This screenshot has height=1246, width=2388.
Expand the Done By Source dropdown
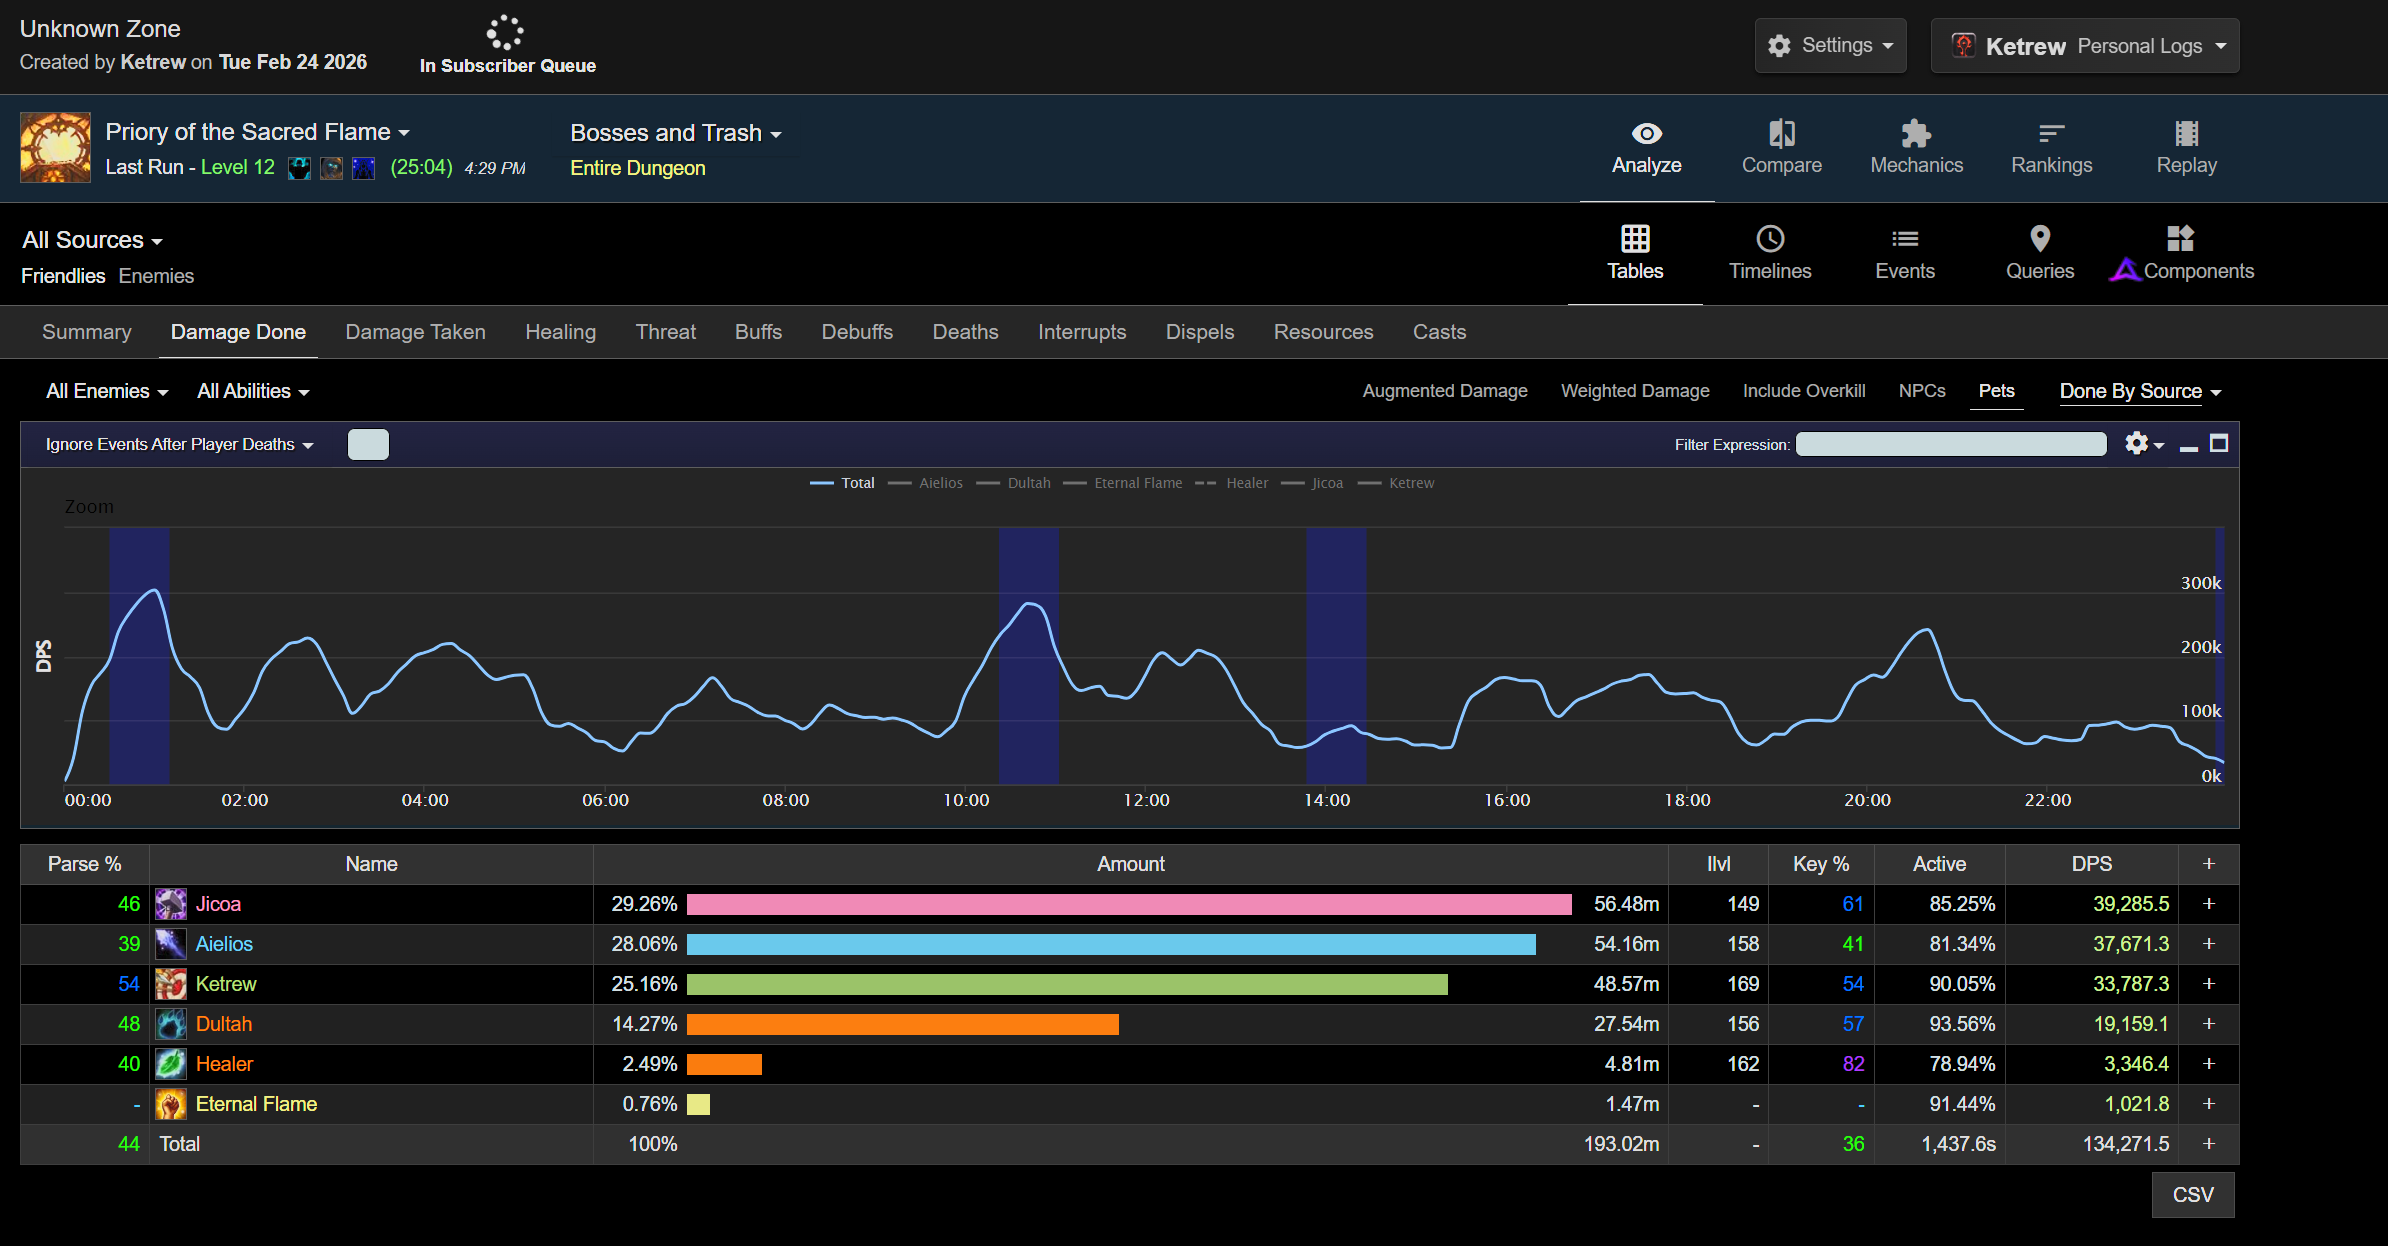2139,392
